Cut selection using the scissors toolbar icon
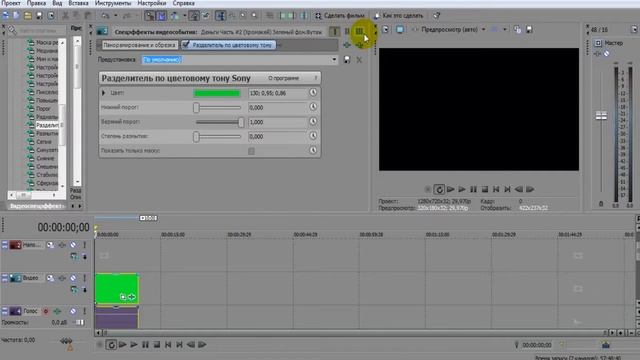Viewport: 640px width, 360px height. coord(65,16)
